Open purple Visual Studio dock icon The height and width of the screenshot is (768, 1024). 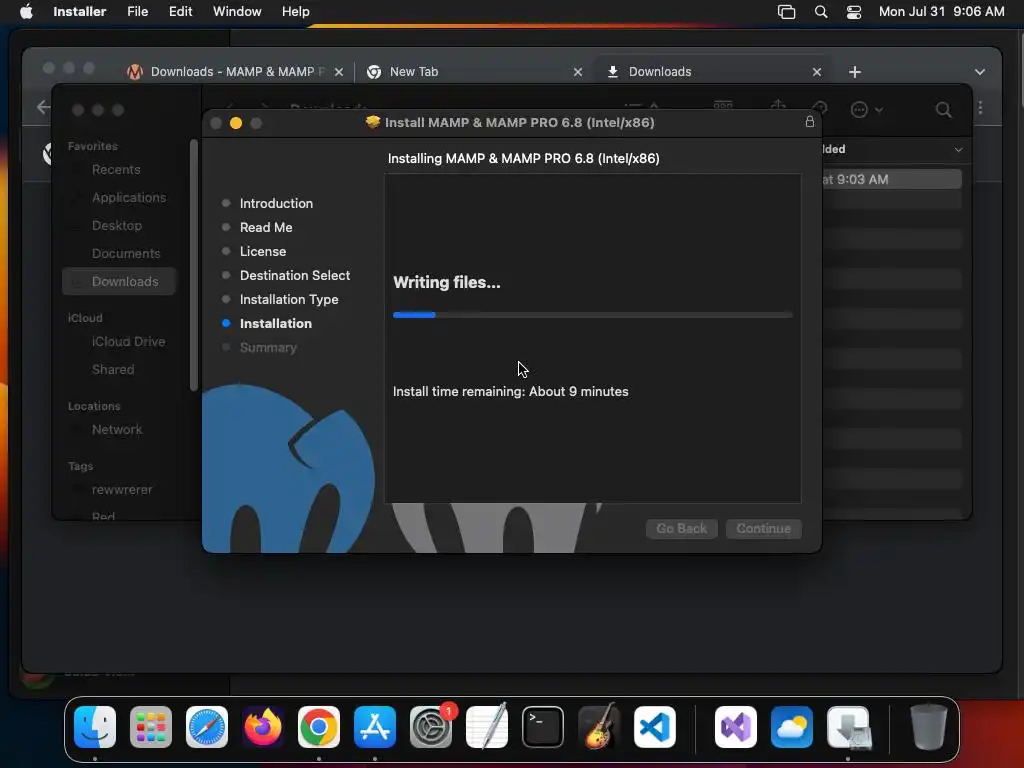pos(736,727)
